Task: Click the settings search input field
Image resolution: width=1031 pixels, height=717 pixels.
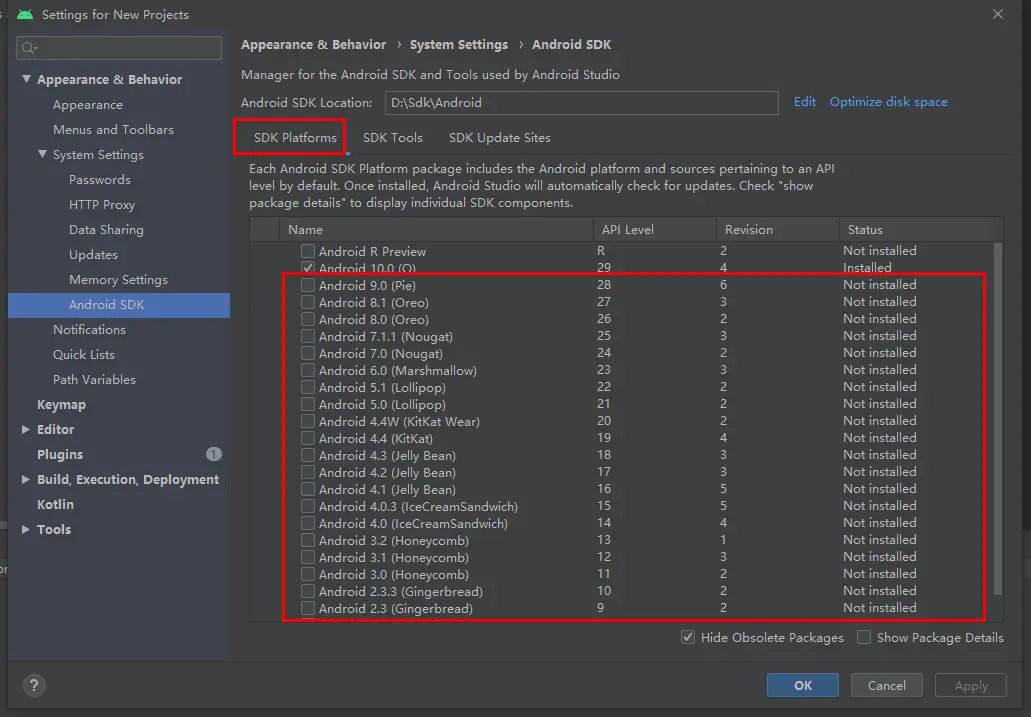Action: click(x=119, y=48)
